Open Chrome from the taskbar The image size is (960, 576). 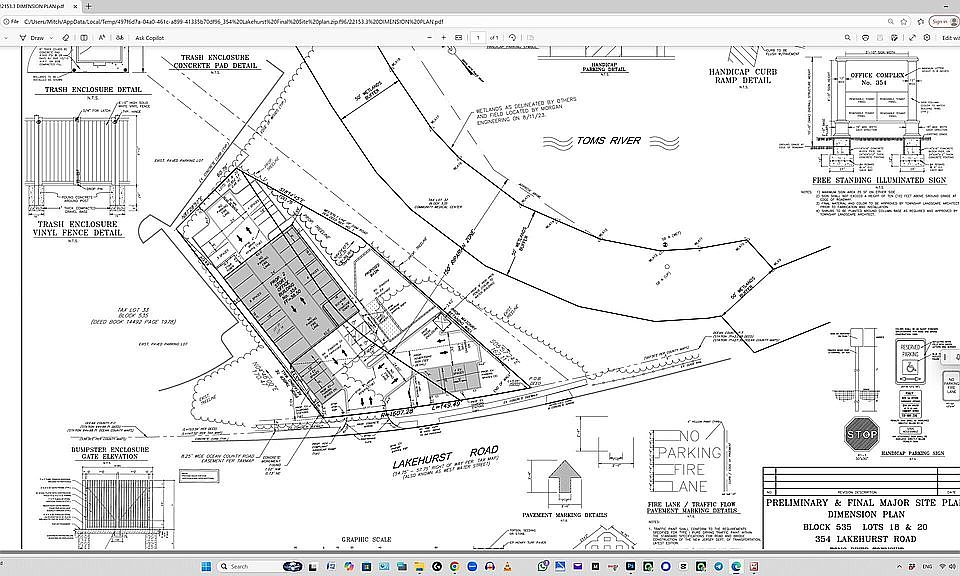click(x=454, y=566)
